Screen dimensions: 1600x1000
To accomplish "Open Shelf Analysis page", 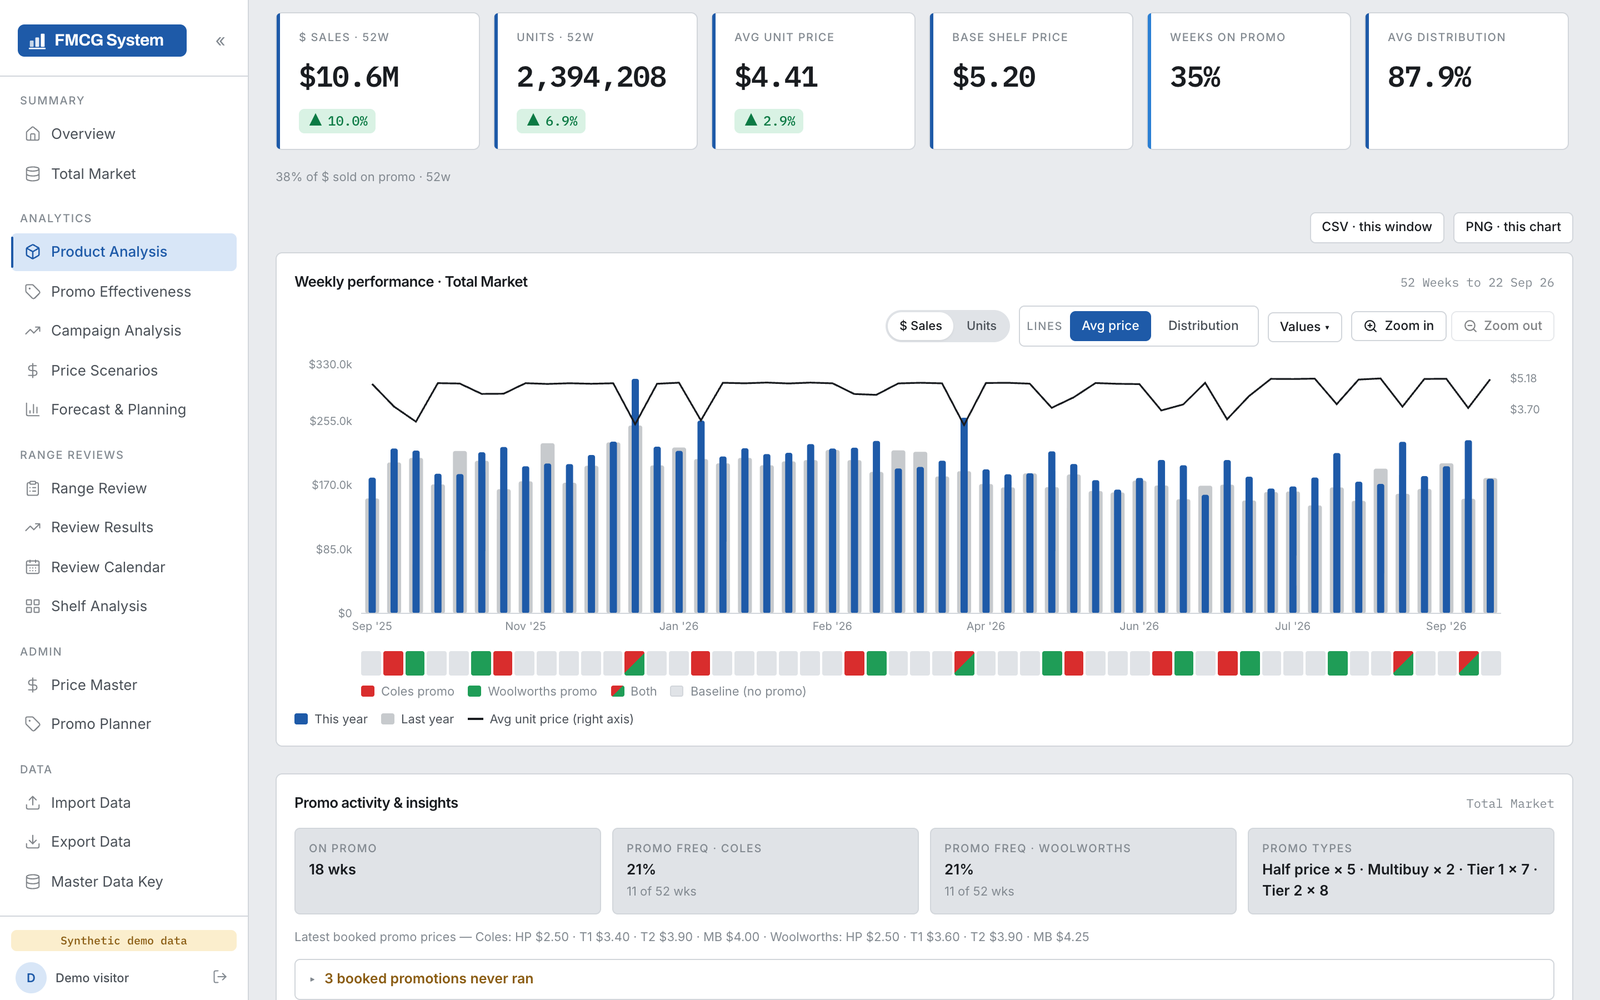I will (124, 607).
